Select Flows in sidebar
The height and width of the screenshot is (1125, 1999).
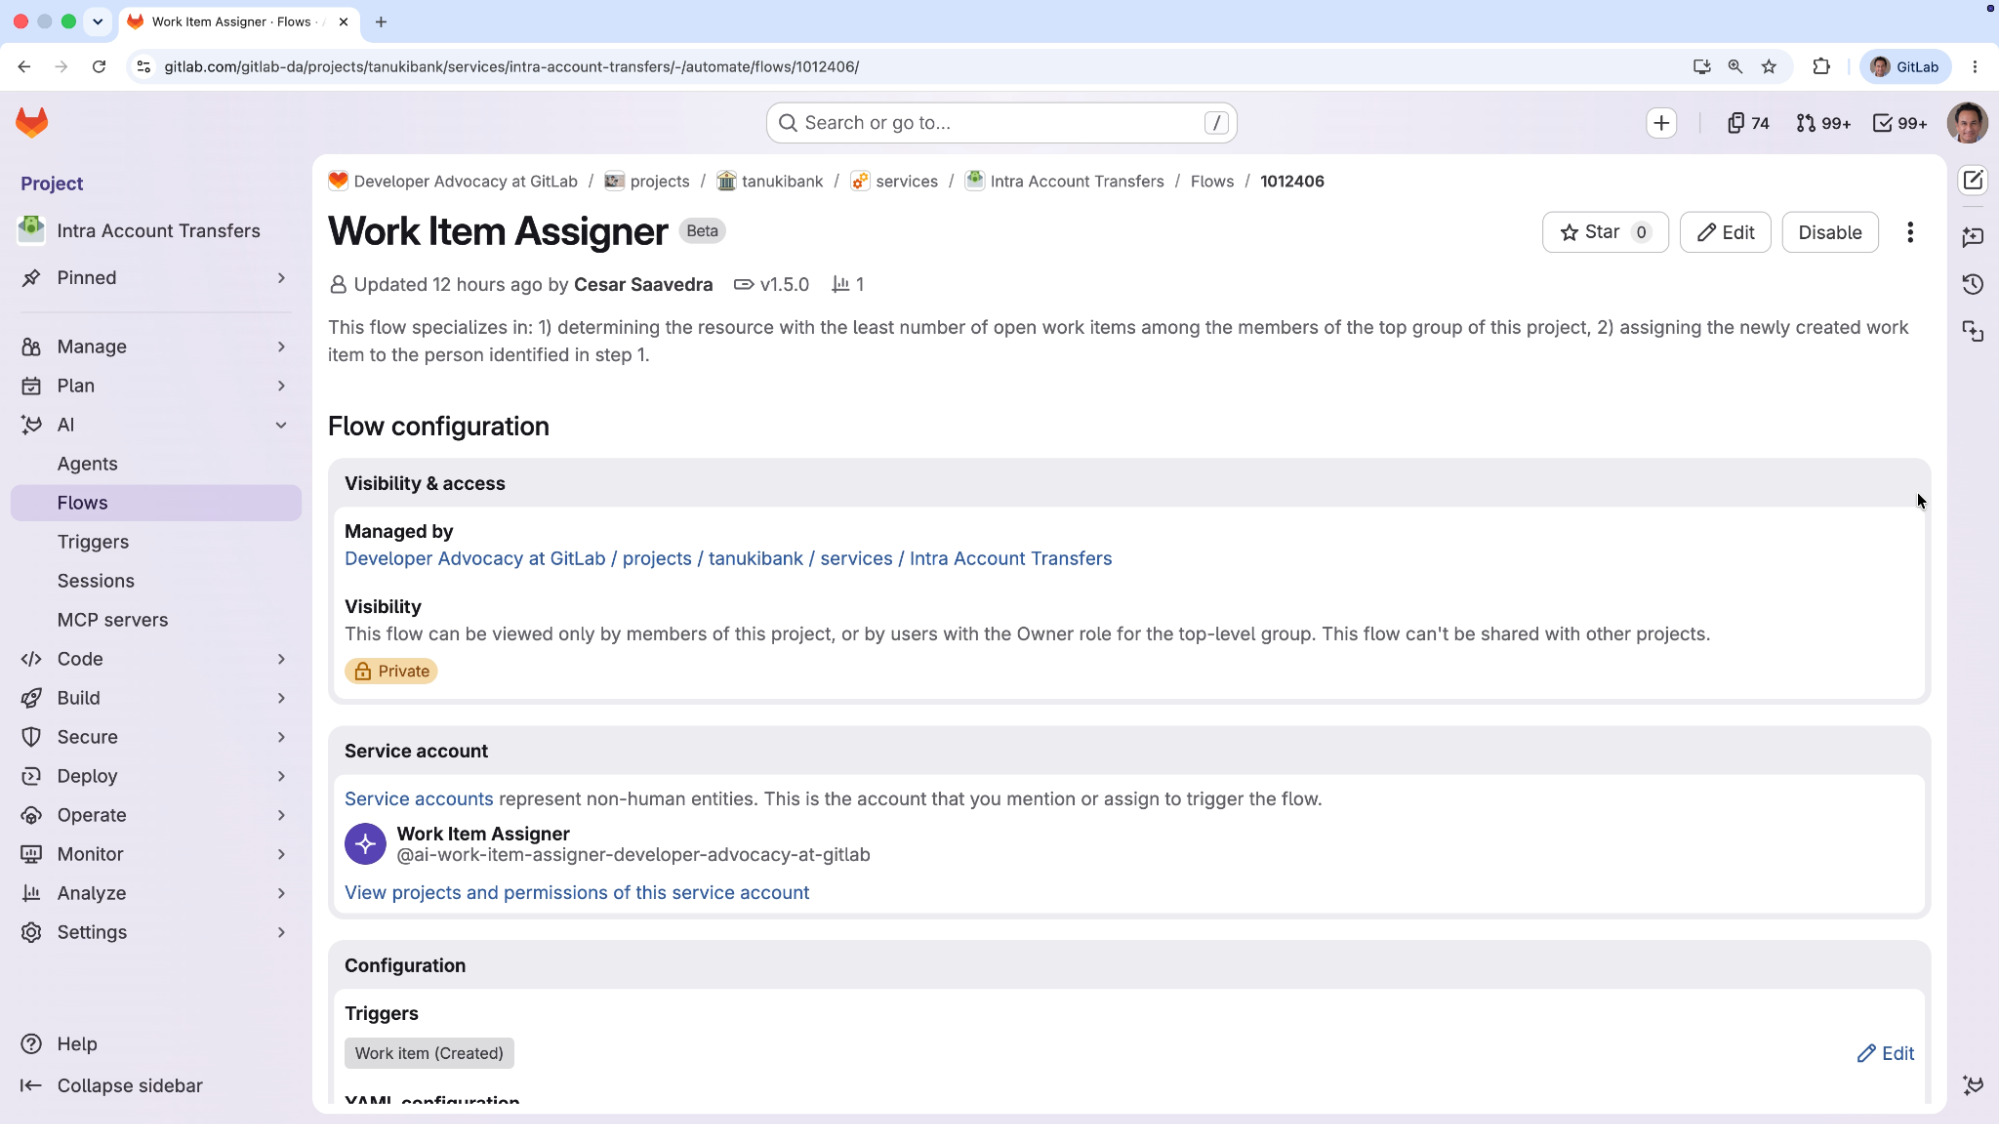click(156, 503)
